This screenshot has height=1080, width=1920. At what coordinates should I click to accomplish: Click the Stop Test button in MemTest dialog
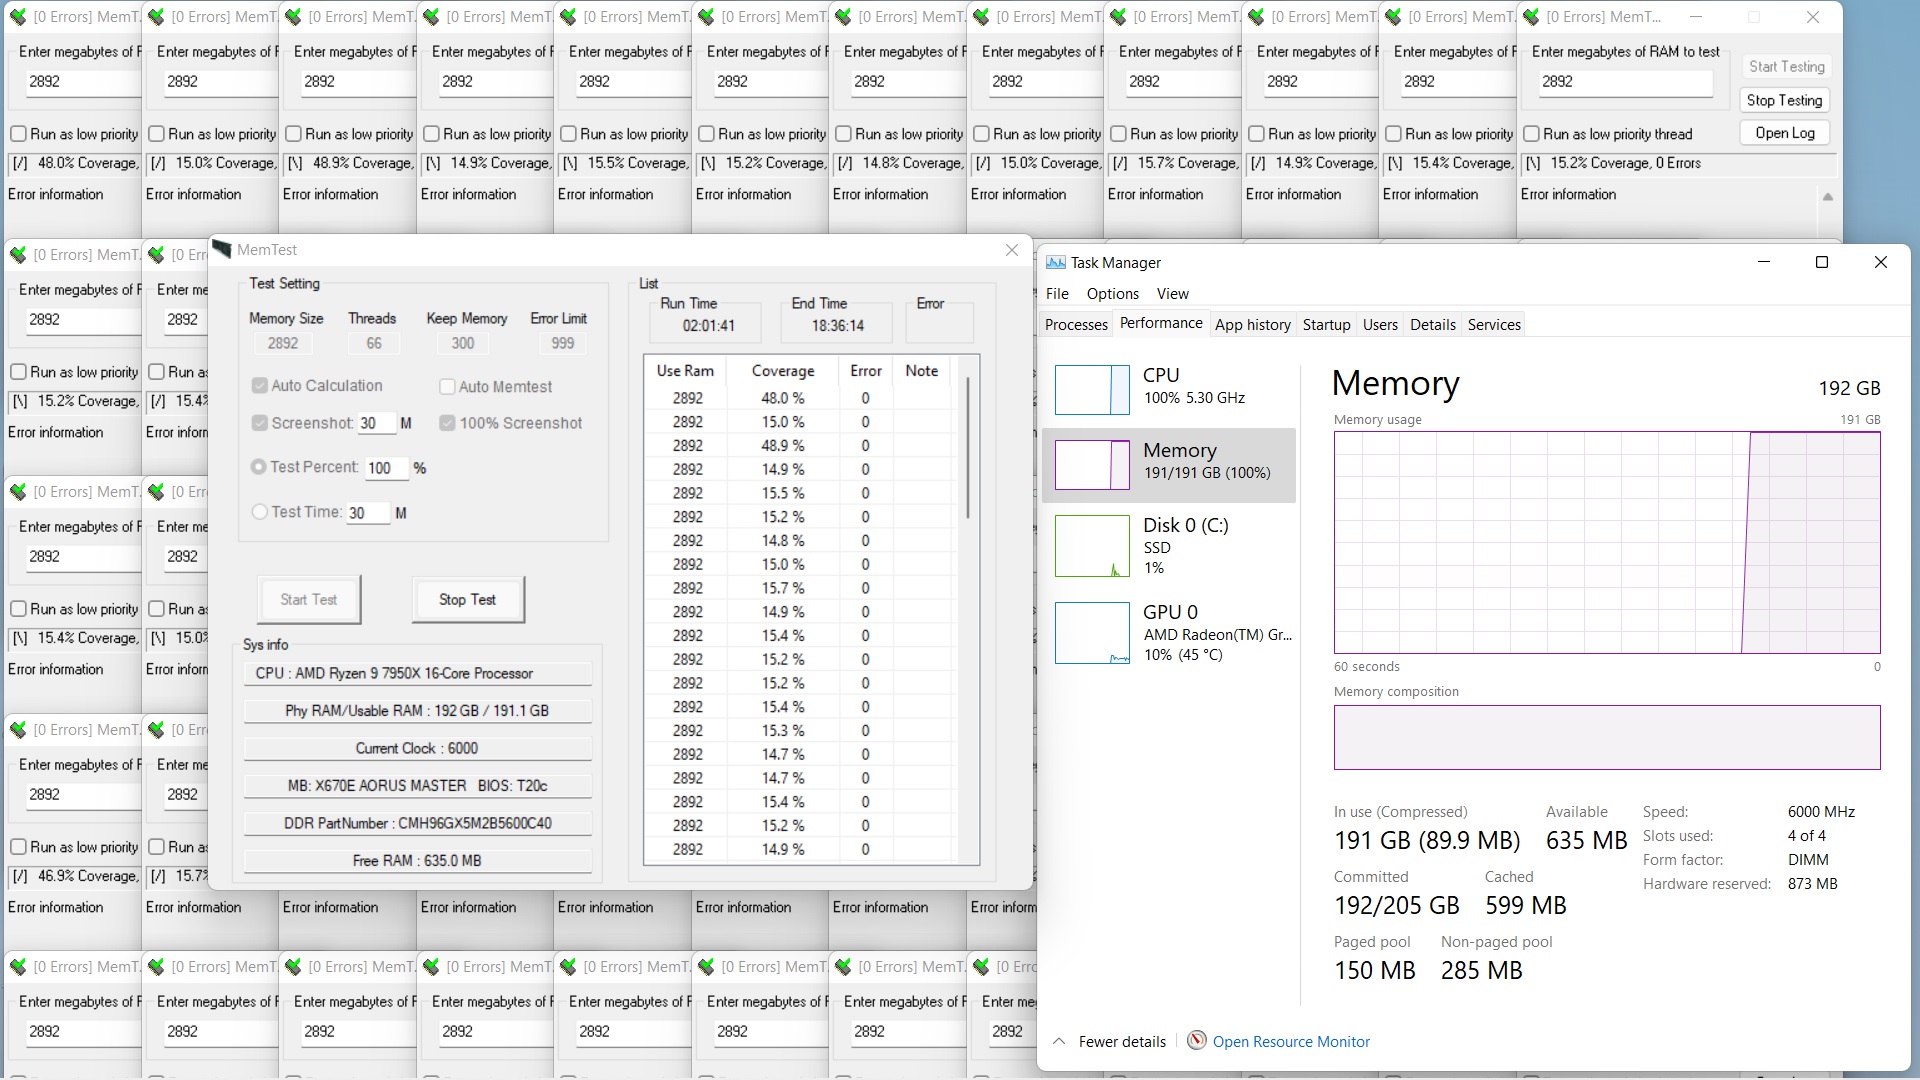[x=467, y=599]
